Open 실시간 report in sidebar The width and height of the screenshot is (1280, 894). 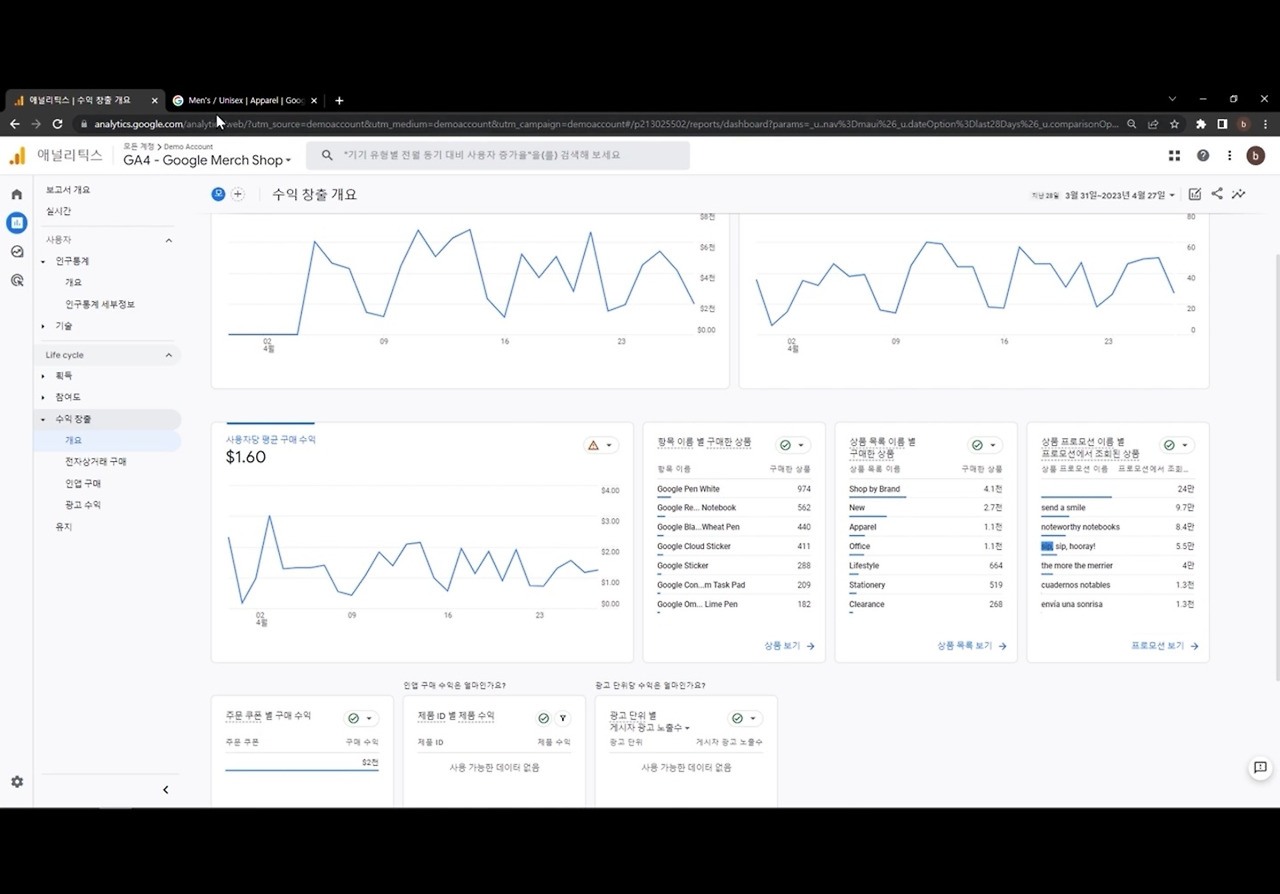[58, 211]
